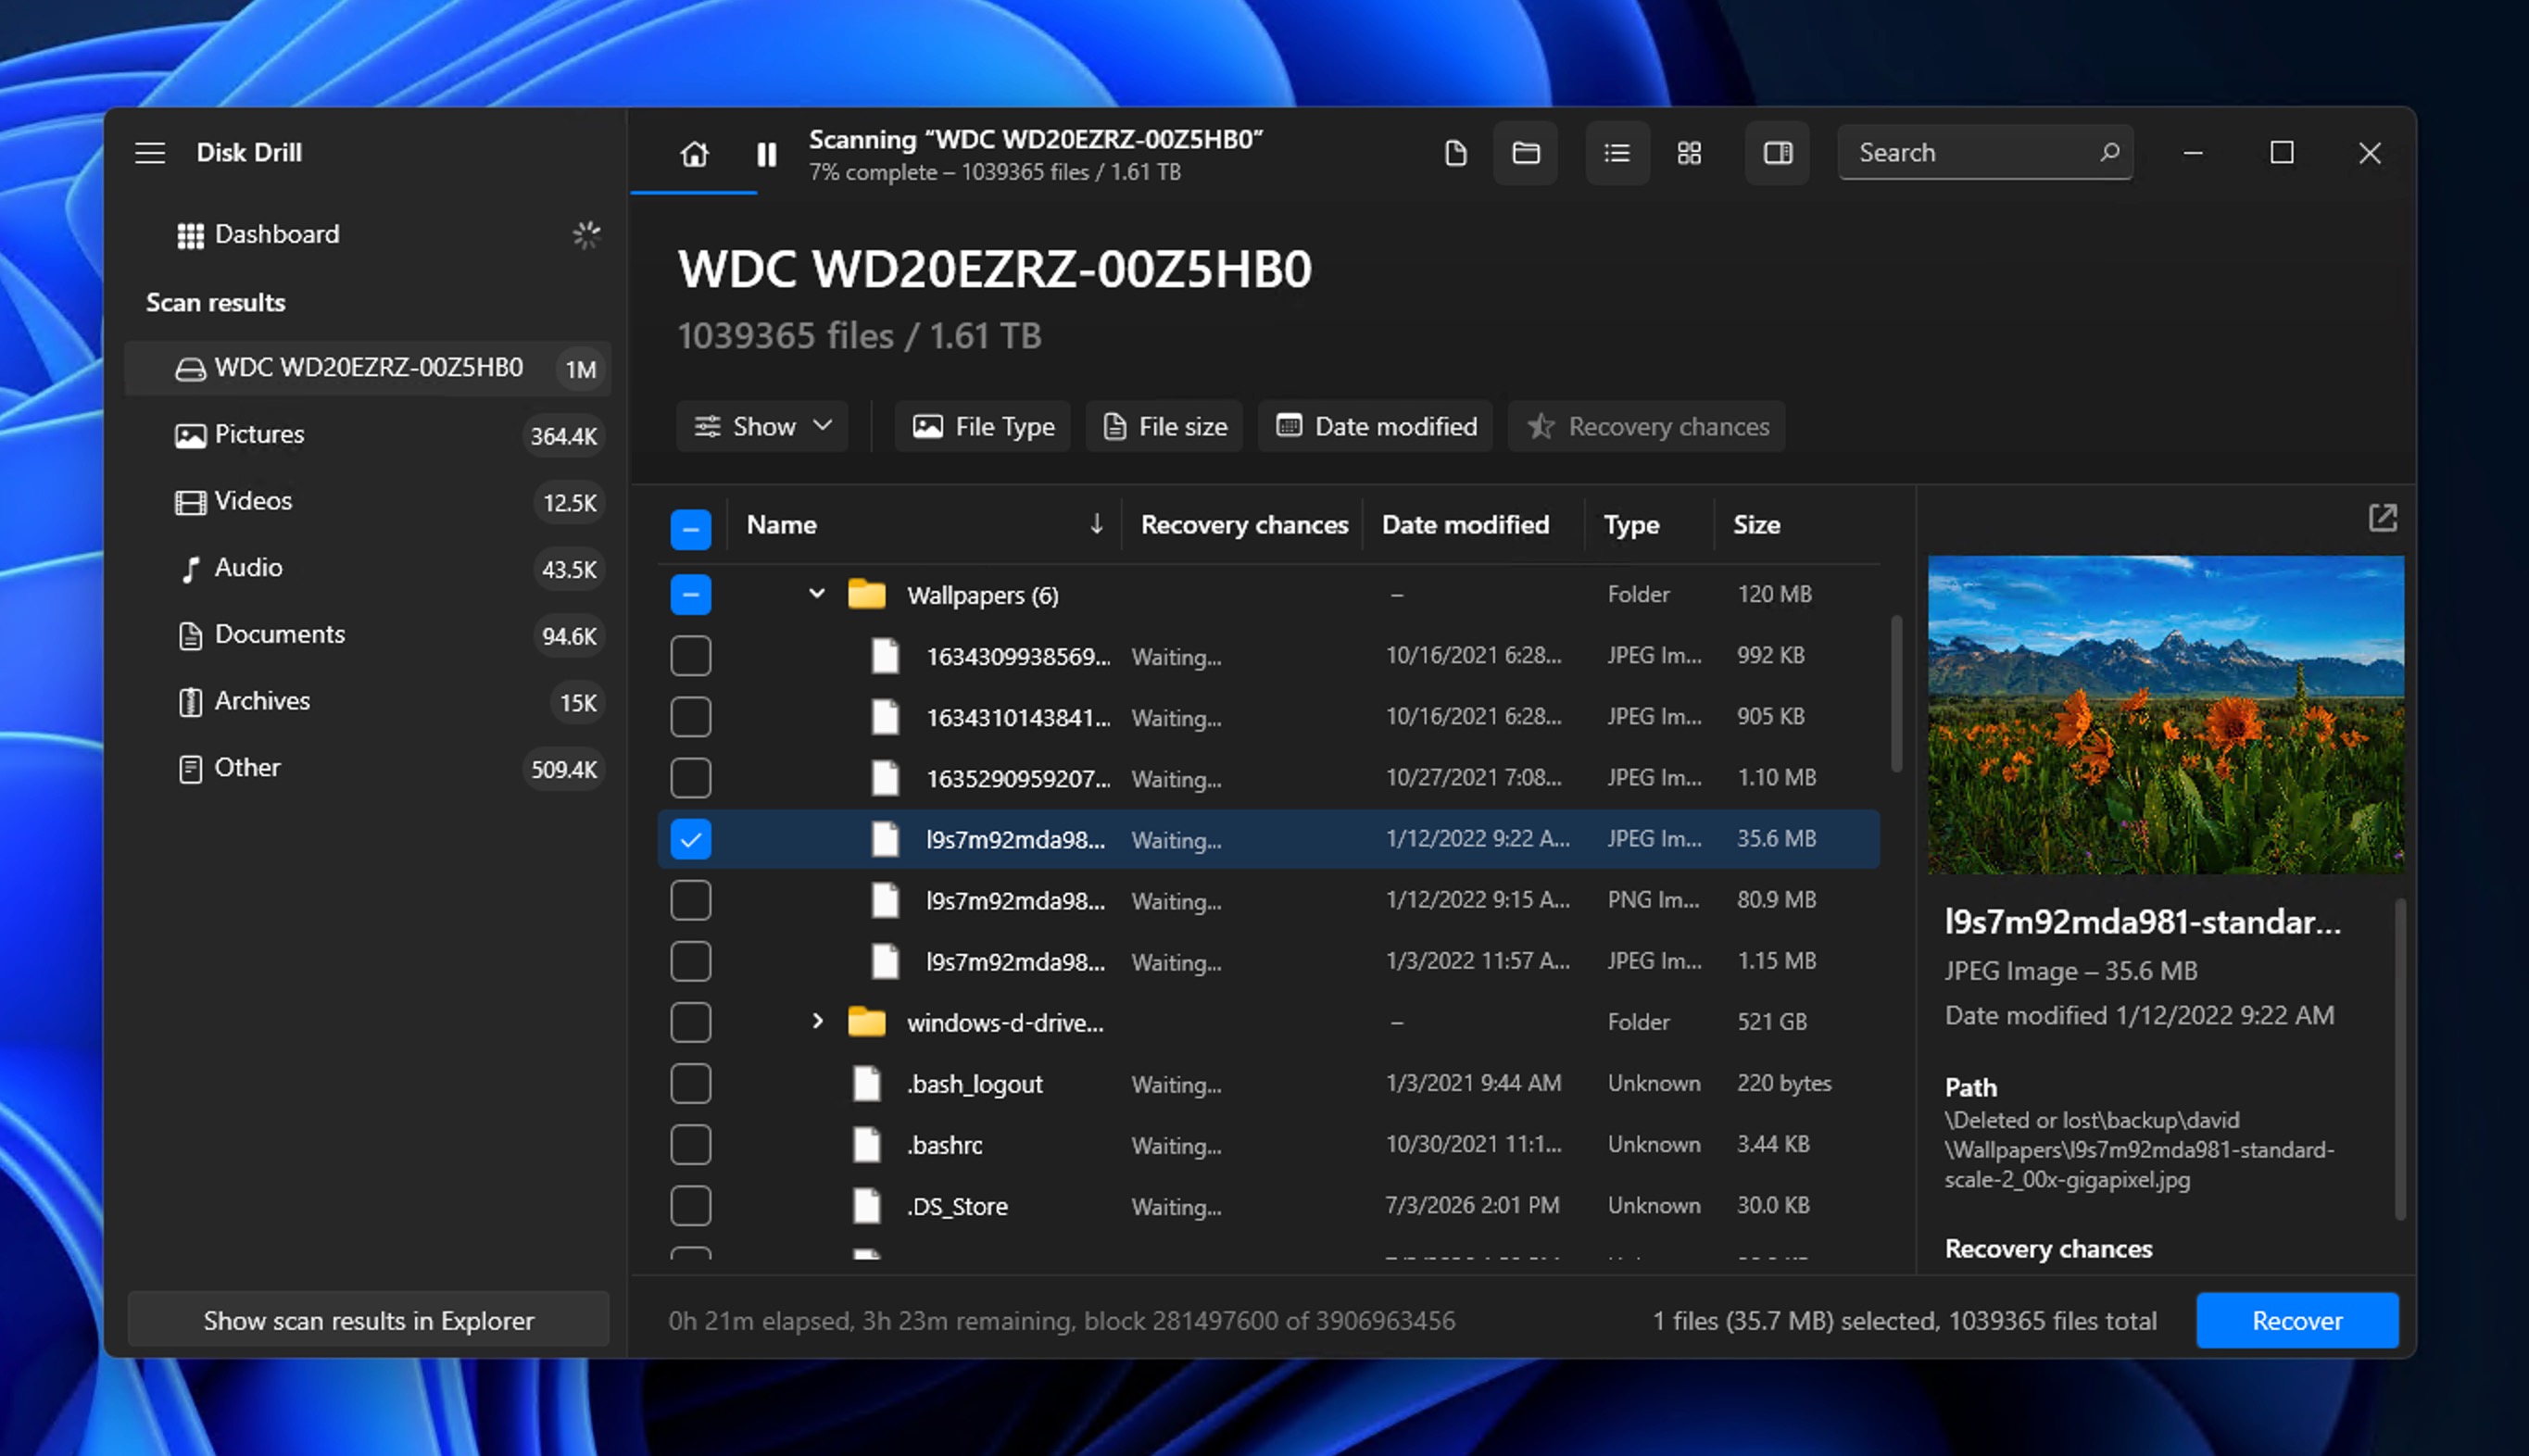Click the windows-d-drive folder icon
The width and height of the screenshot is (2529, 1456).
tap(866, 1022)
